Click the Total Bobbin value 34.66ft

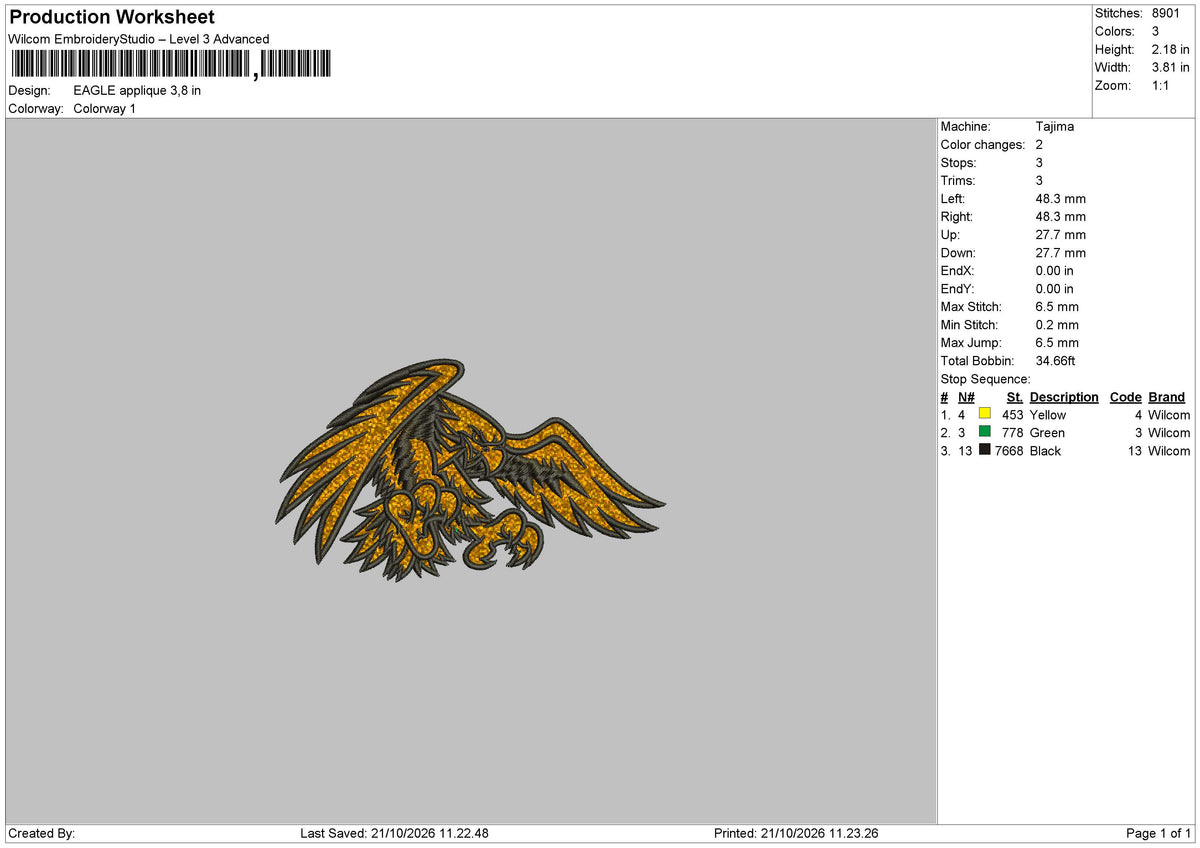(1056, 360)
